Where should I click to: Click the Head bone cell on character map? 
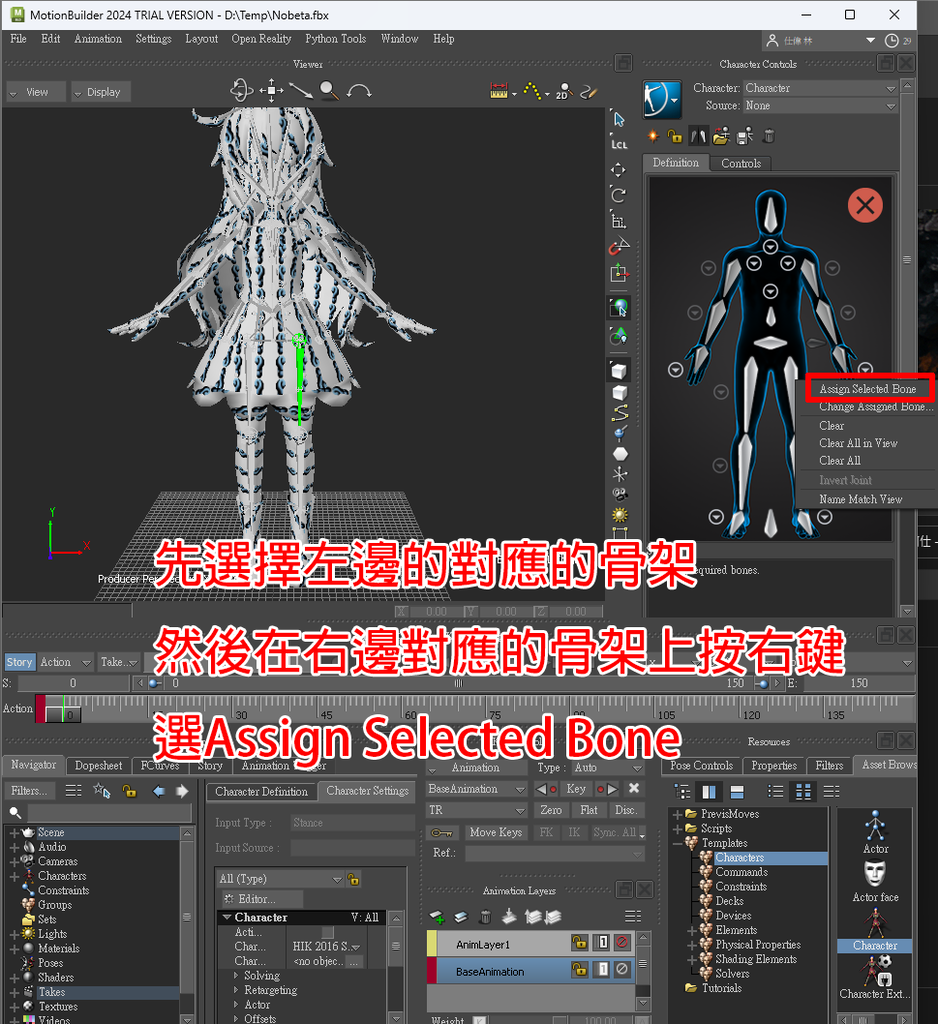click(x=771, y=214)
